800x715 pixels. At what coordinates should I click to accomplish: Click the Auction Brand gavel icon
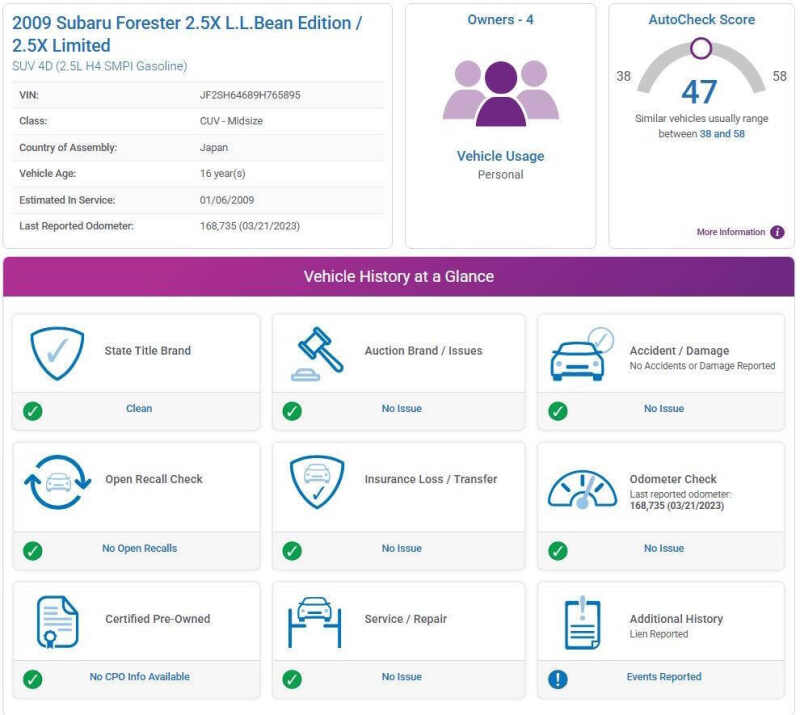pyautogui.click(x=317, y=352)
